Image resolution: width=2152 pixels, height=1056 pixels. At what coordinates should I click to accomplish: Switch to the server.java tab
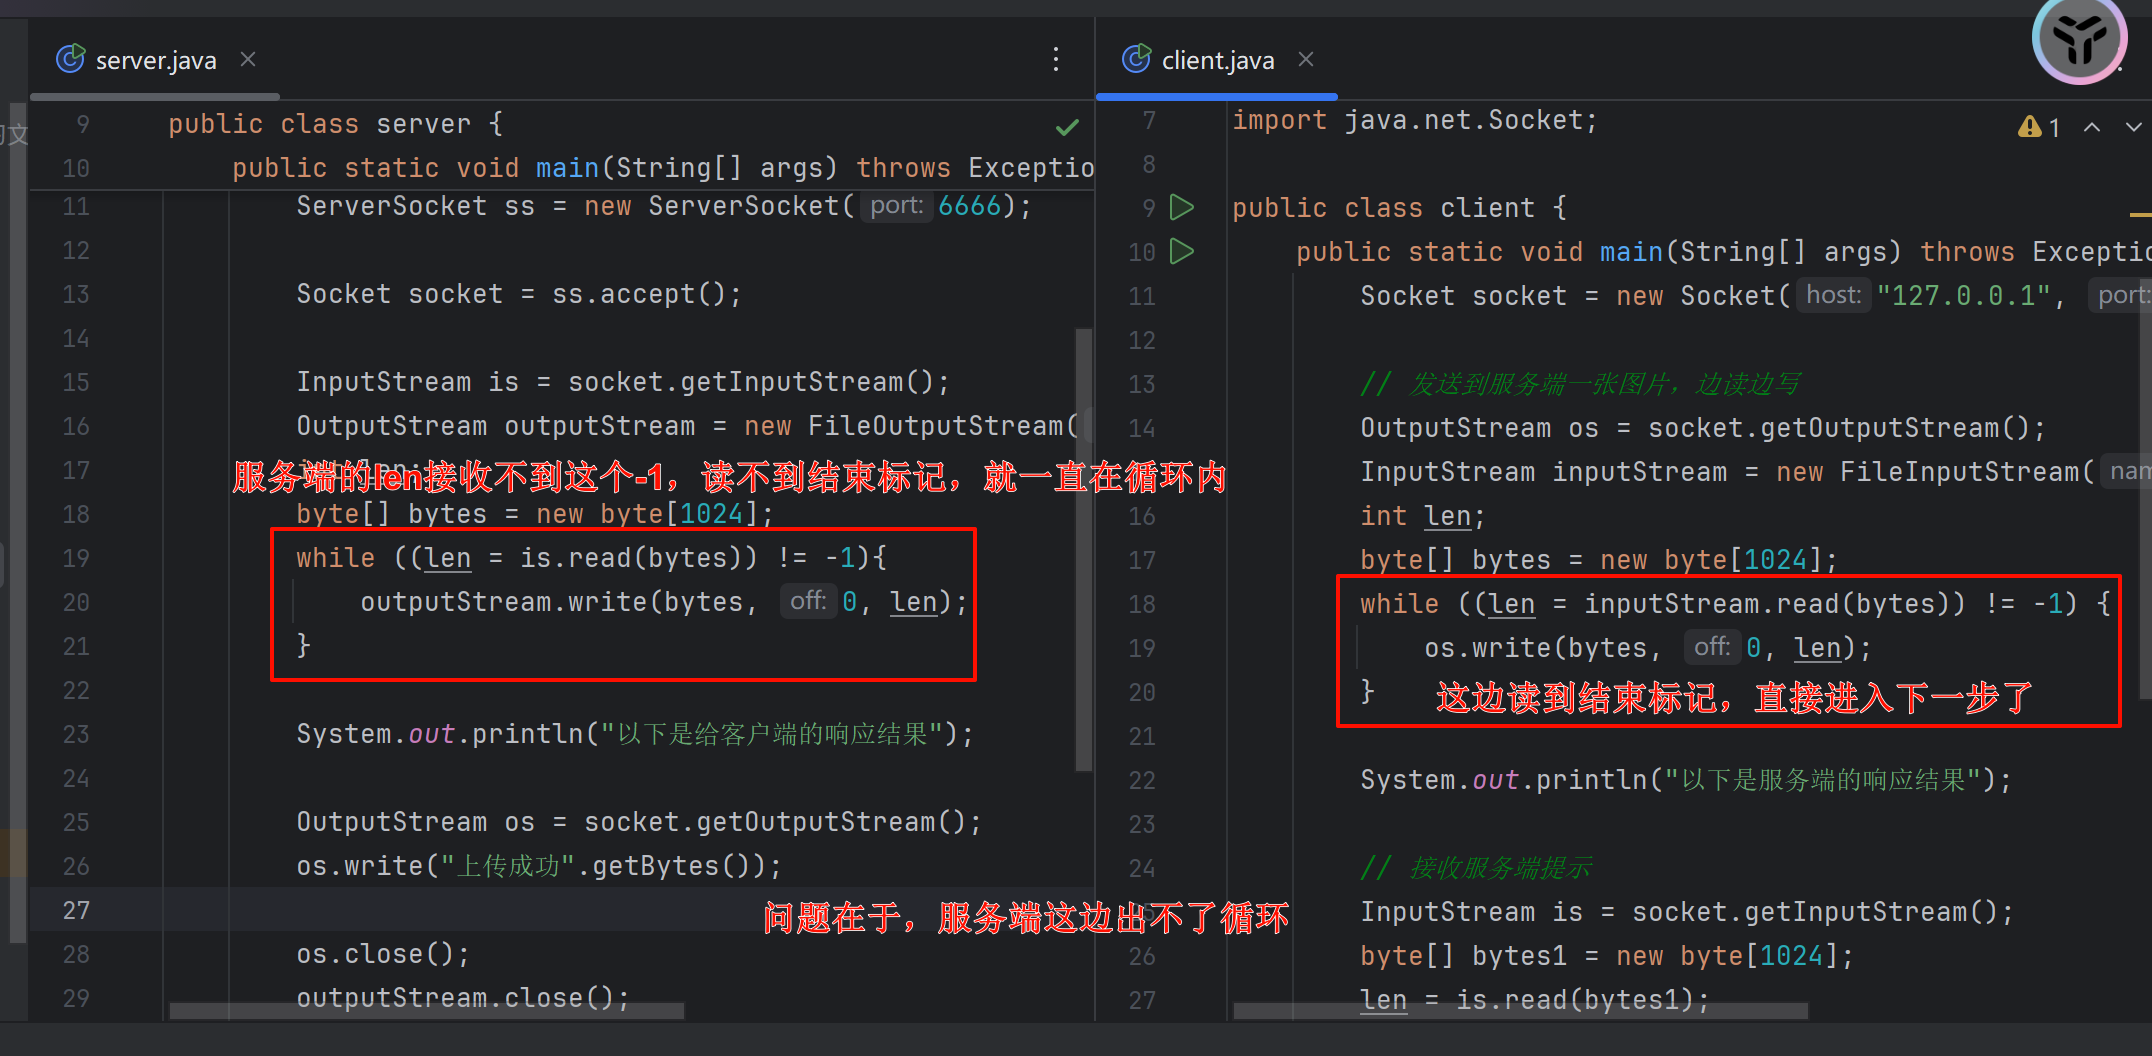155,61
